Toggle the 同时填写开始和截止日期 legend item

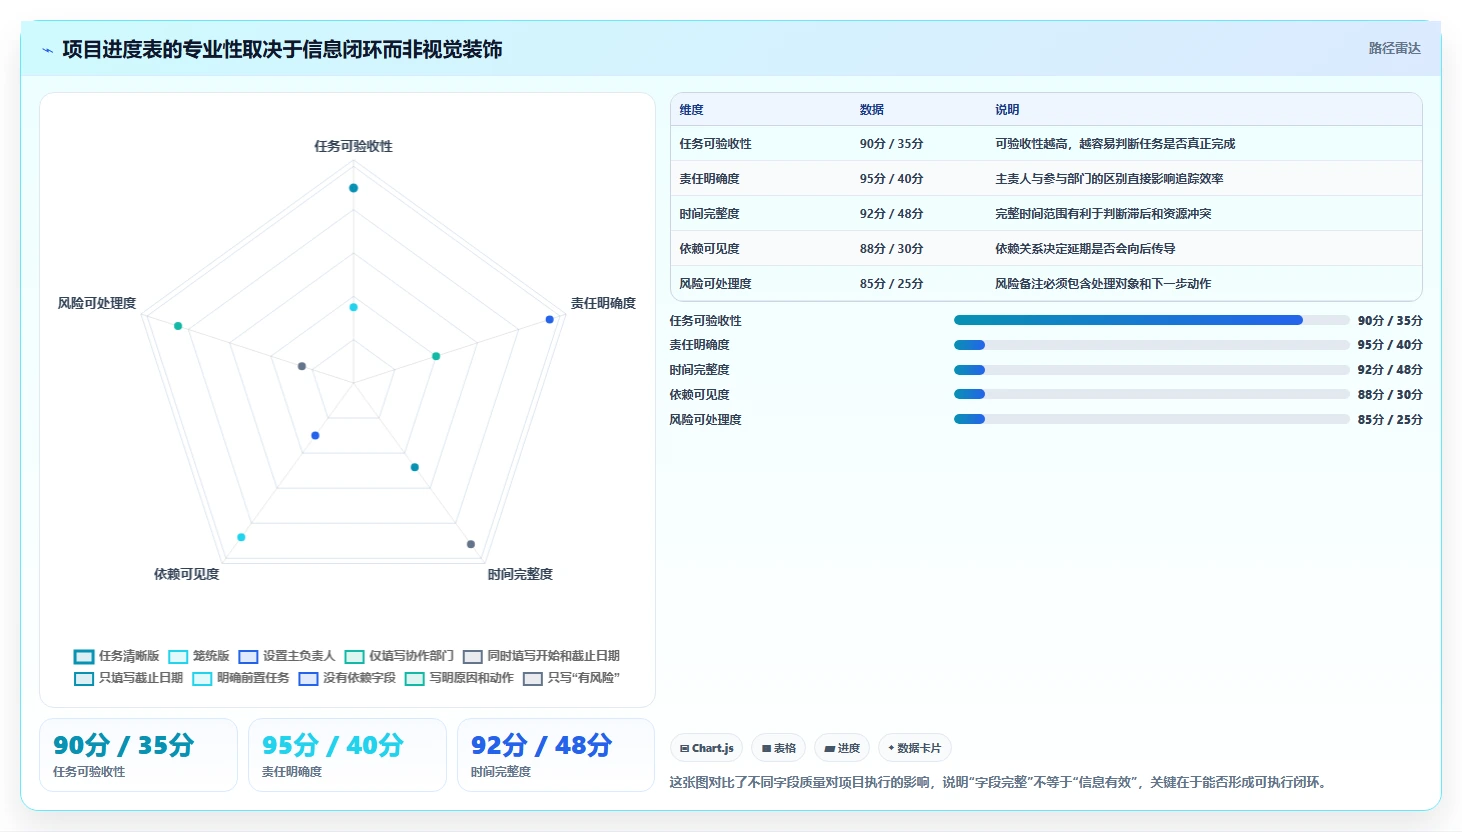point(541,656)
